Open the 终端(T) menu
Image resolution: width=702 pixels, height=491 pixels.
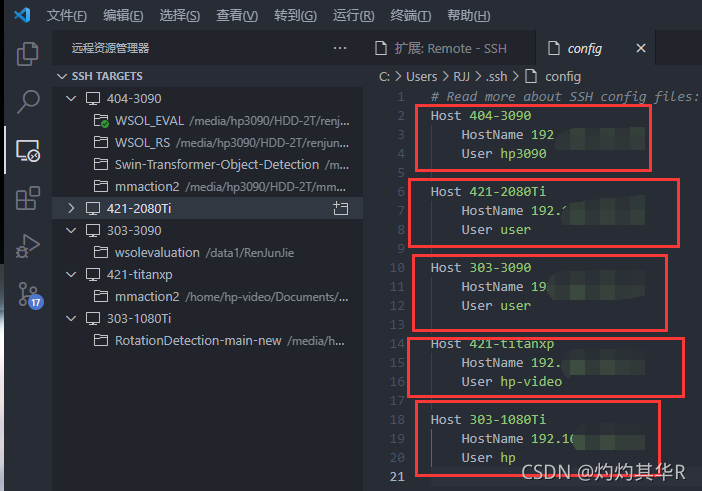coord(411,16)
